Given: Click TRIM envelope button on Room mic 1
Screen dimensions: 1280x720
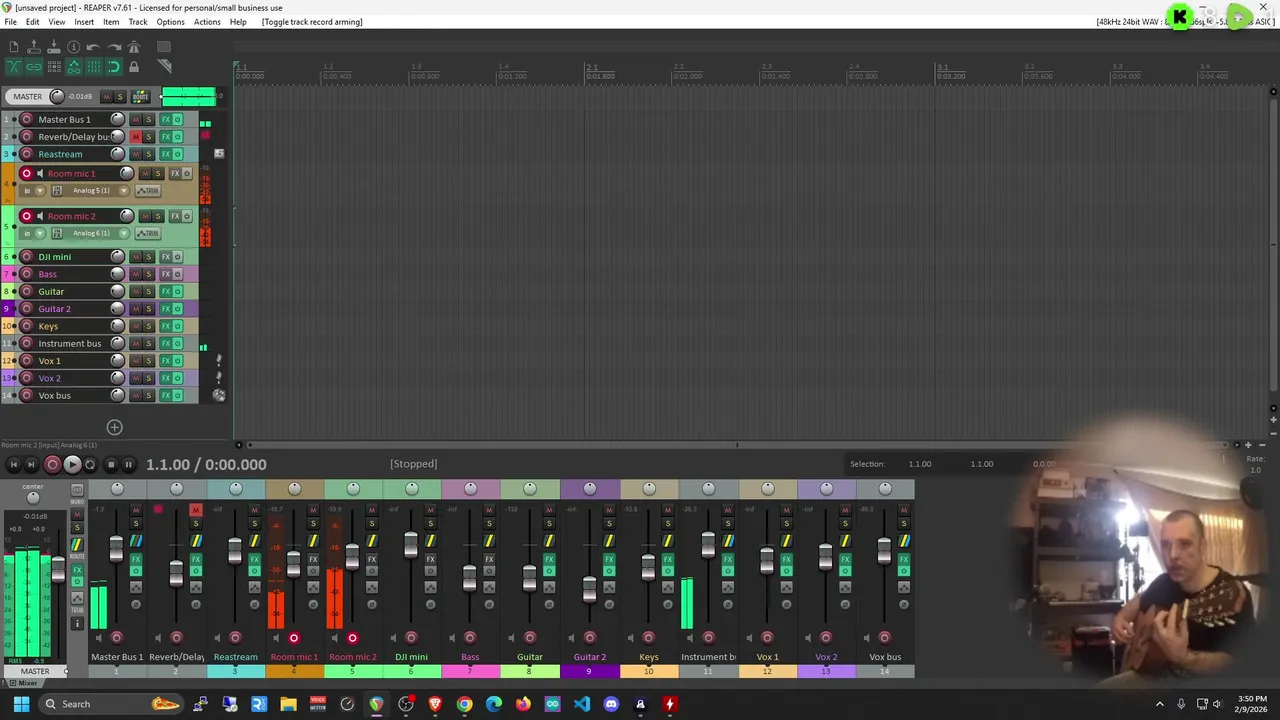Looking at the screenshot, I should coord(147,191).
